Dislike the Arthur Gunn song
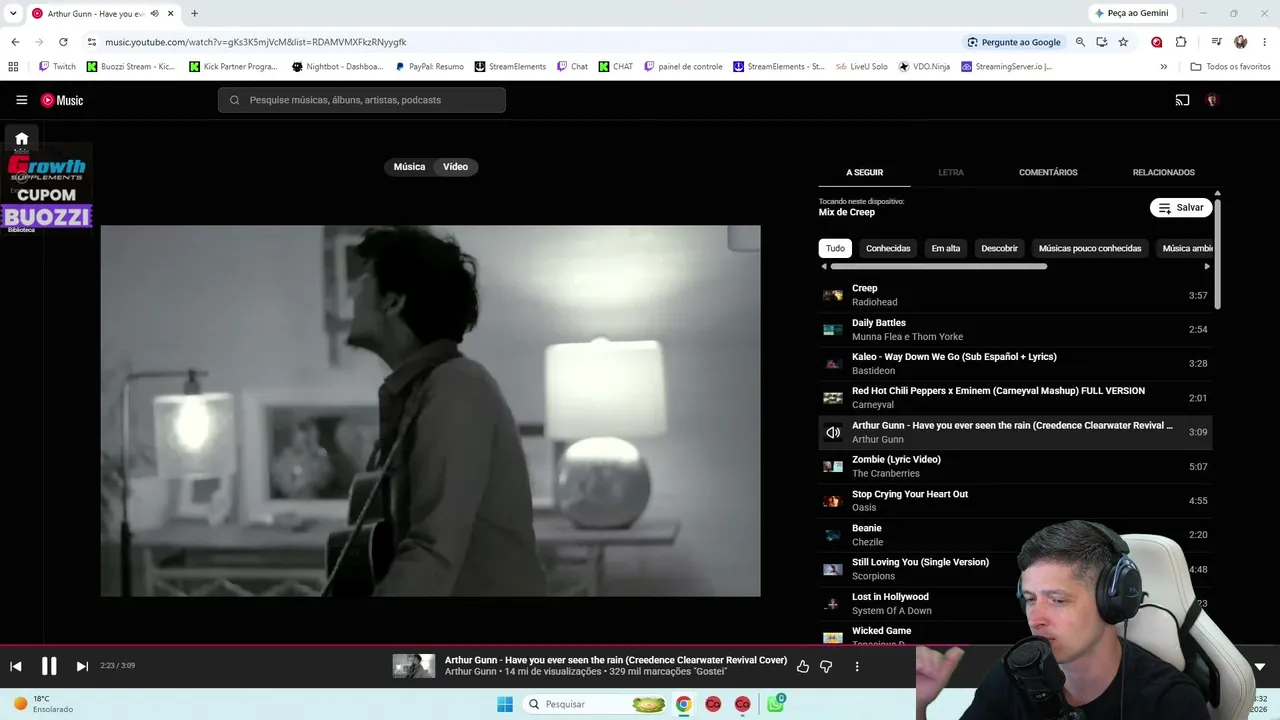This screenshot has height=720, width=1280. point(826,666)
